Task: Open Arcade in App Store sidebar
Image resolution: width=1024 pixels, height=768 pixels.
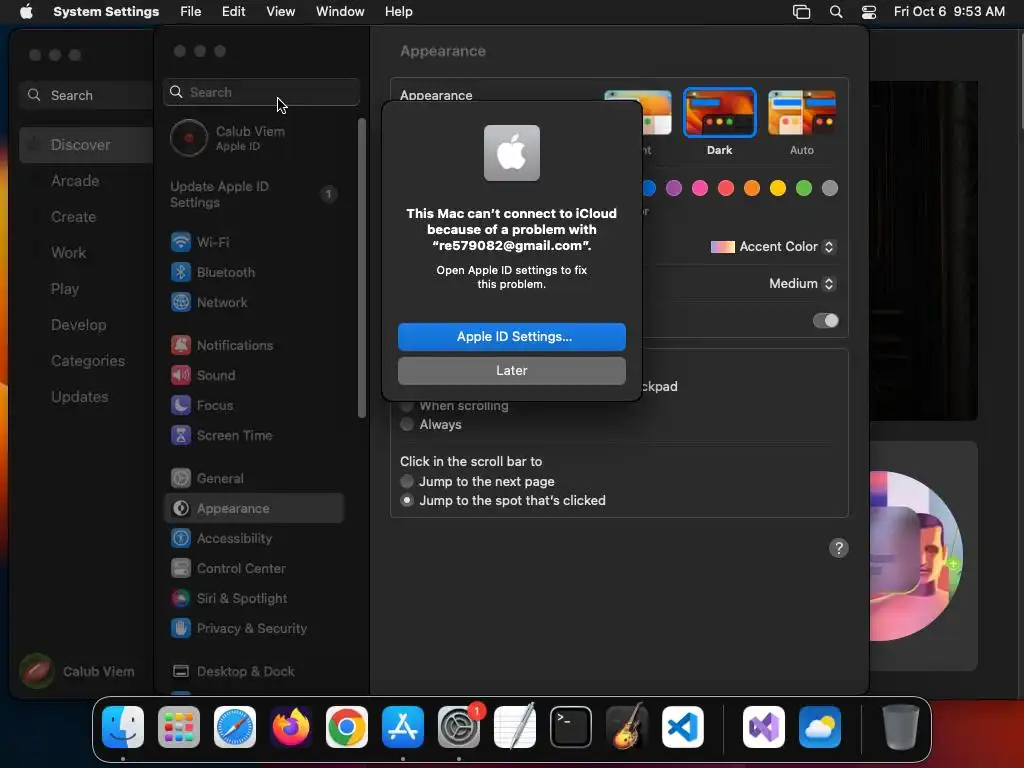Action: [75, 181]
